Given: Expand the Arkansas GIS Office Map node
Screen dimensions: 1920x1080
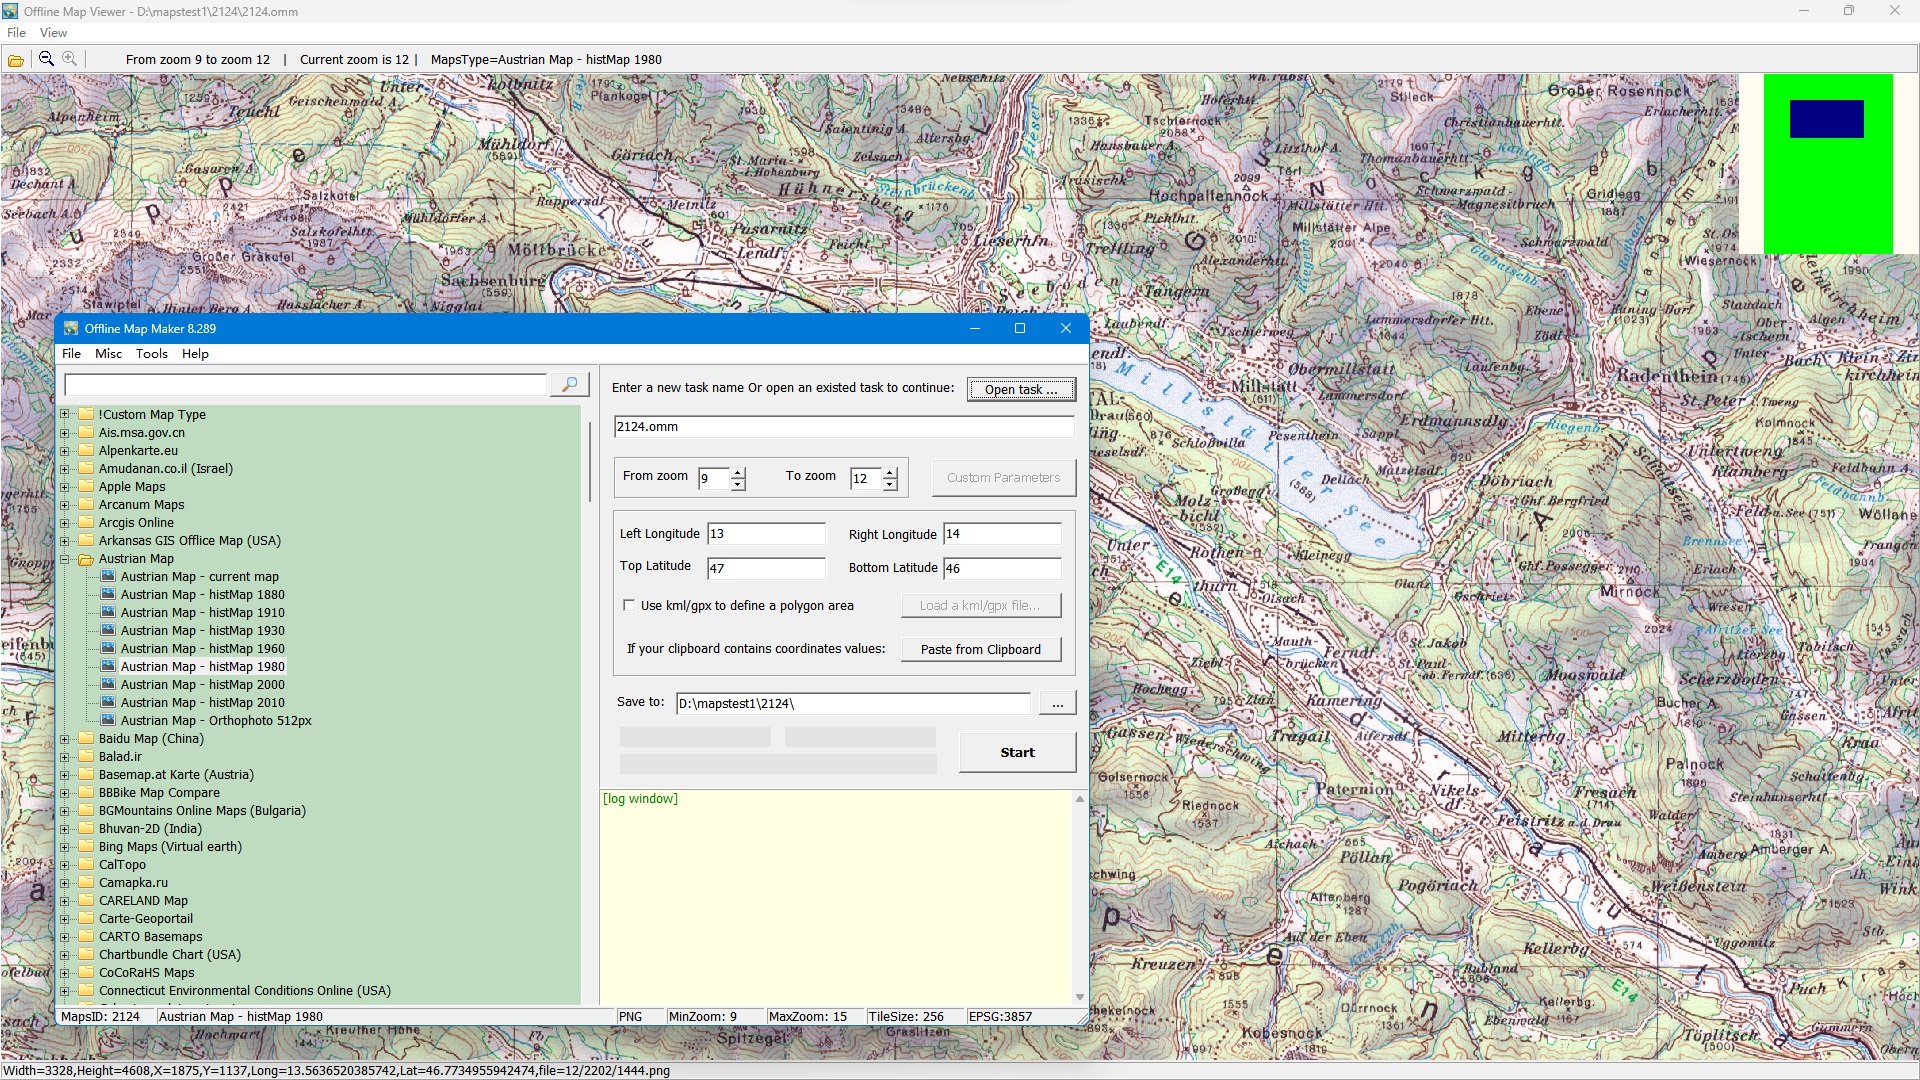Looking at the screenshot, I should tap(65, 541).
